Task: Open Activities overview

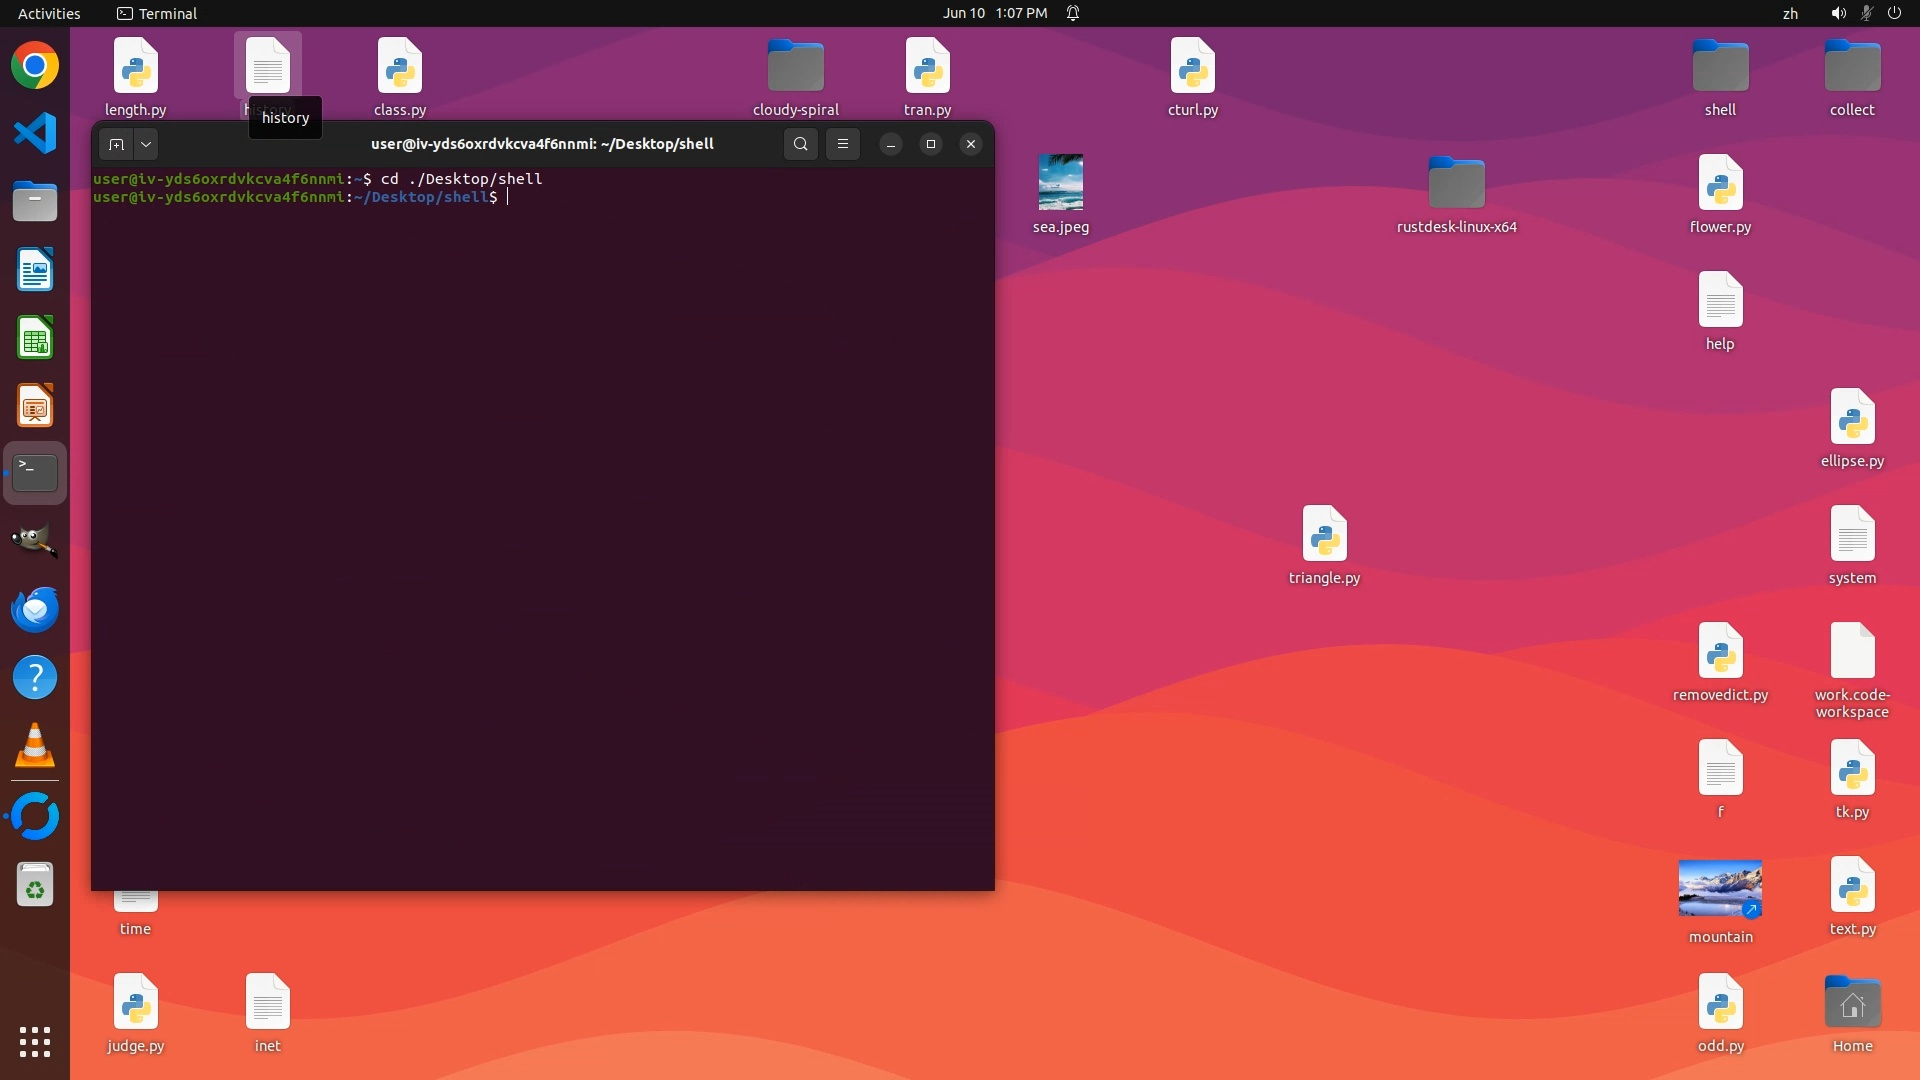Action: tap(49, 13)
